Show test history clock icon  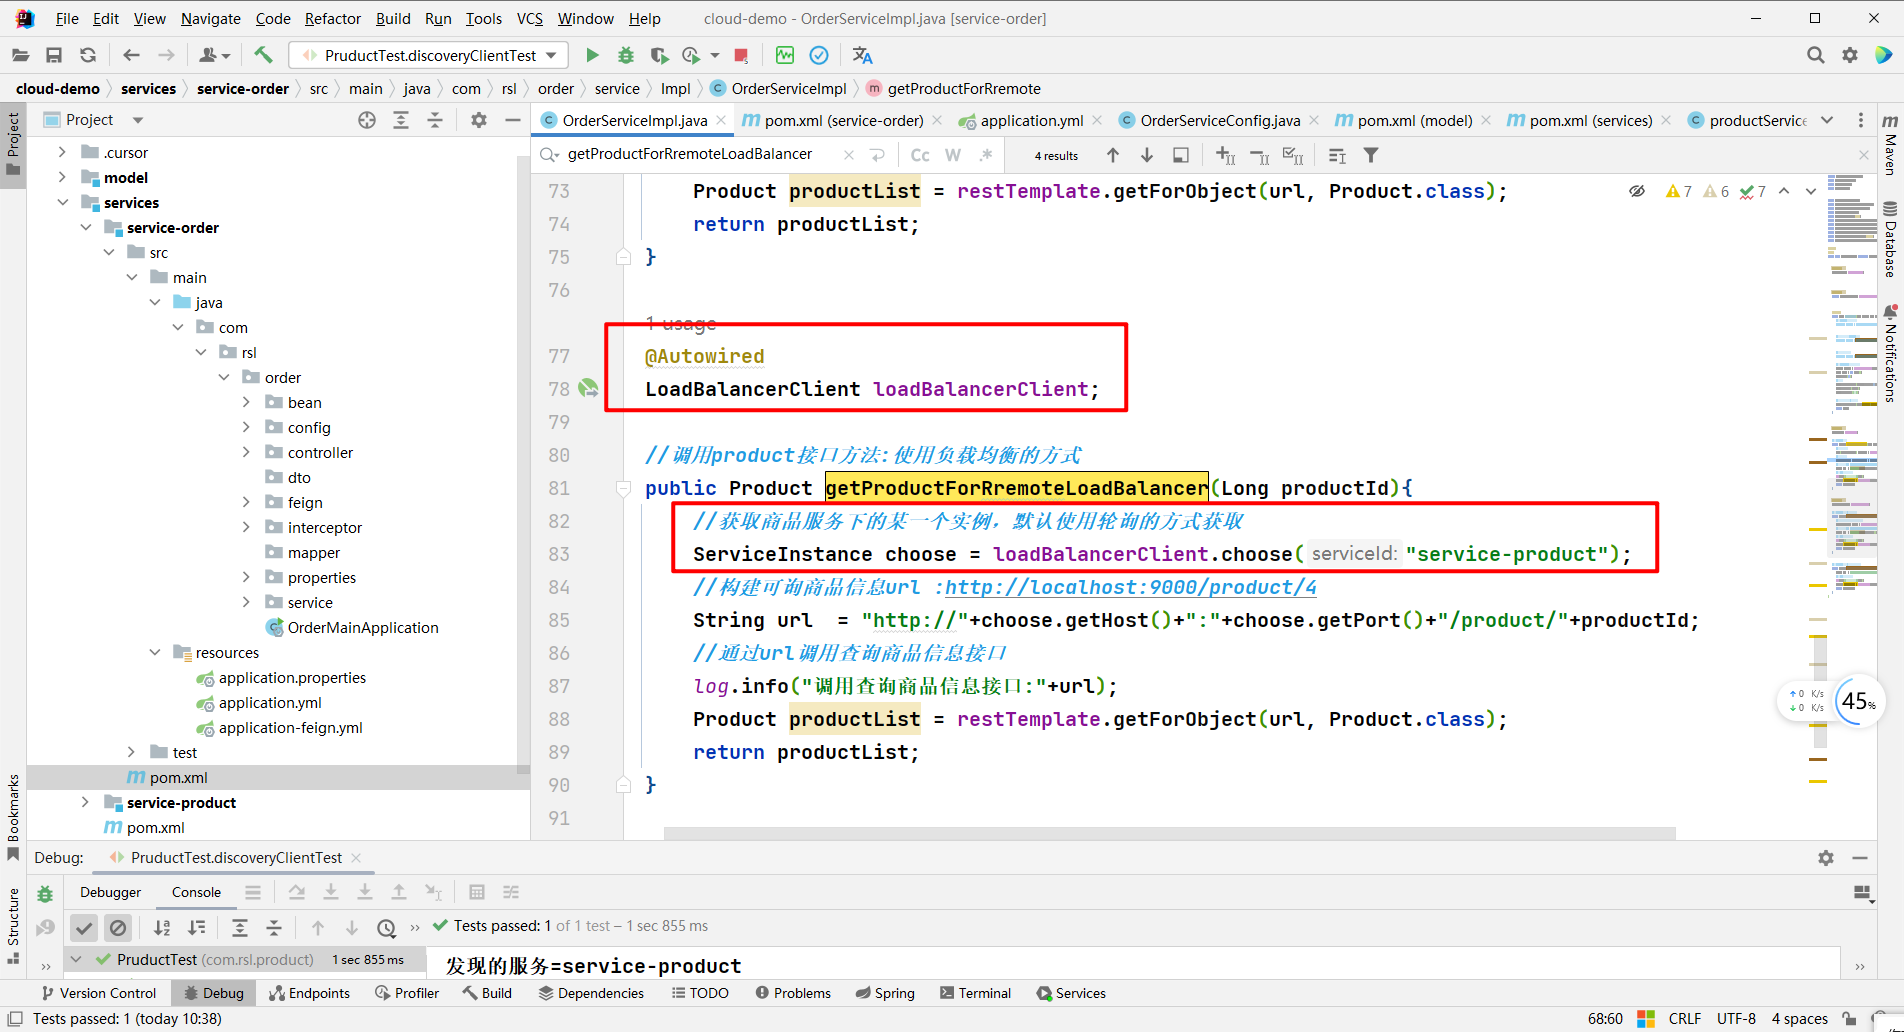386,928
